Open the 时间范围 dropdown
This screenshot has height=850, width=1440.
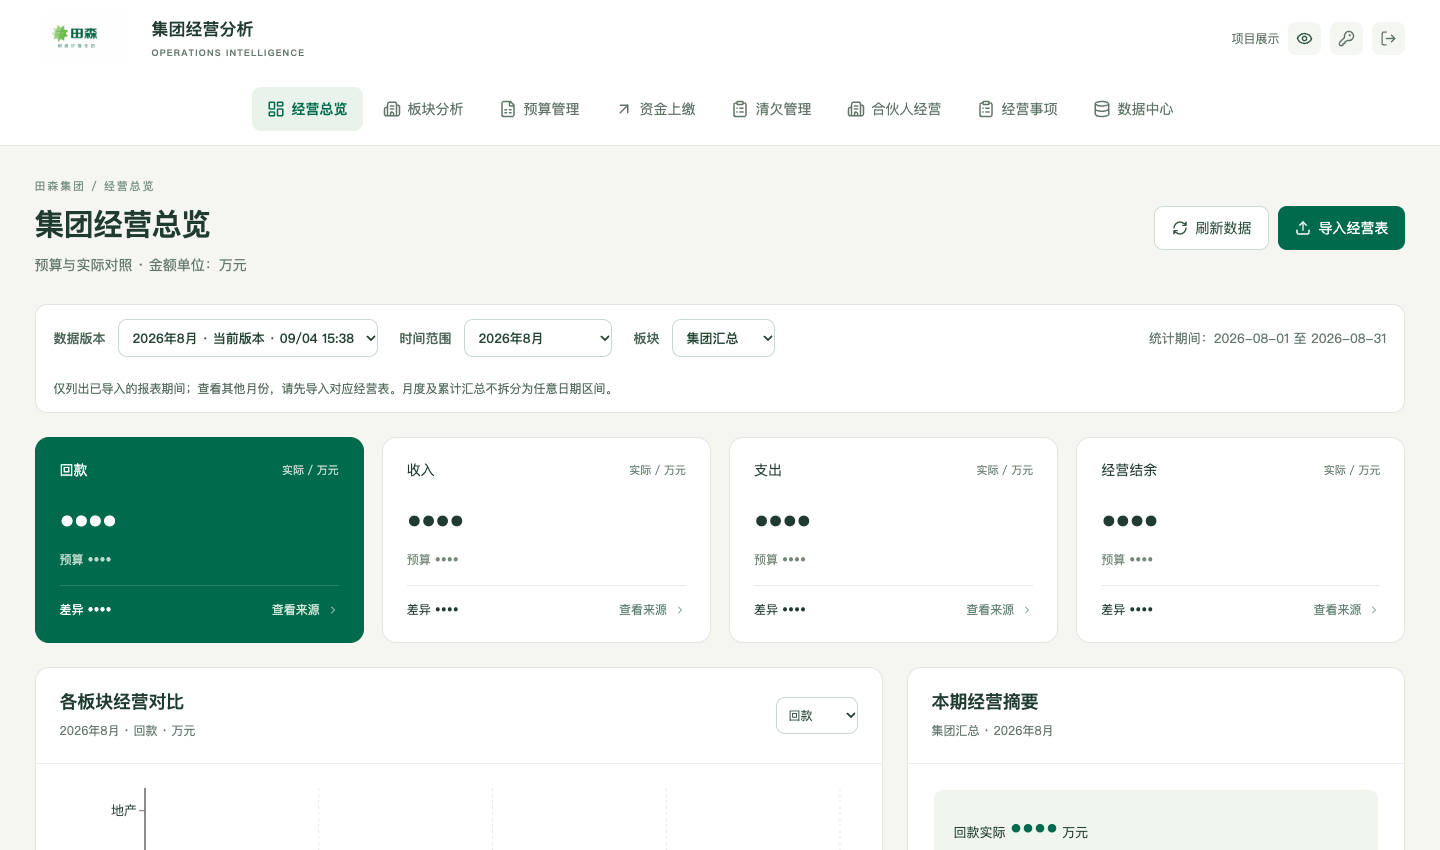click(538, 338)
